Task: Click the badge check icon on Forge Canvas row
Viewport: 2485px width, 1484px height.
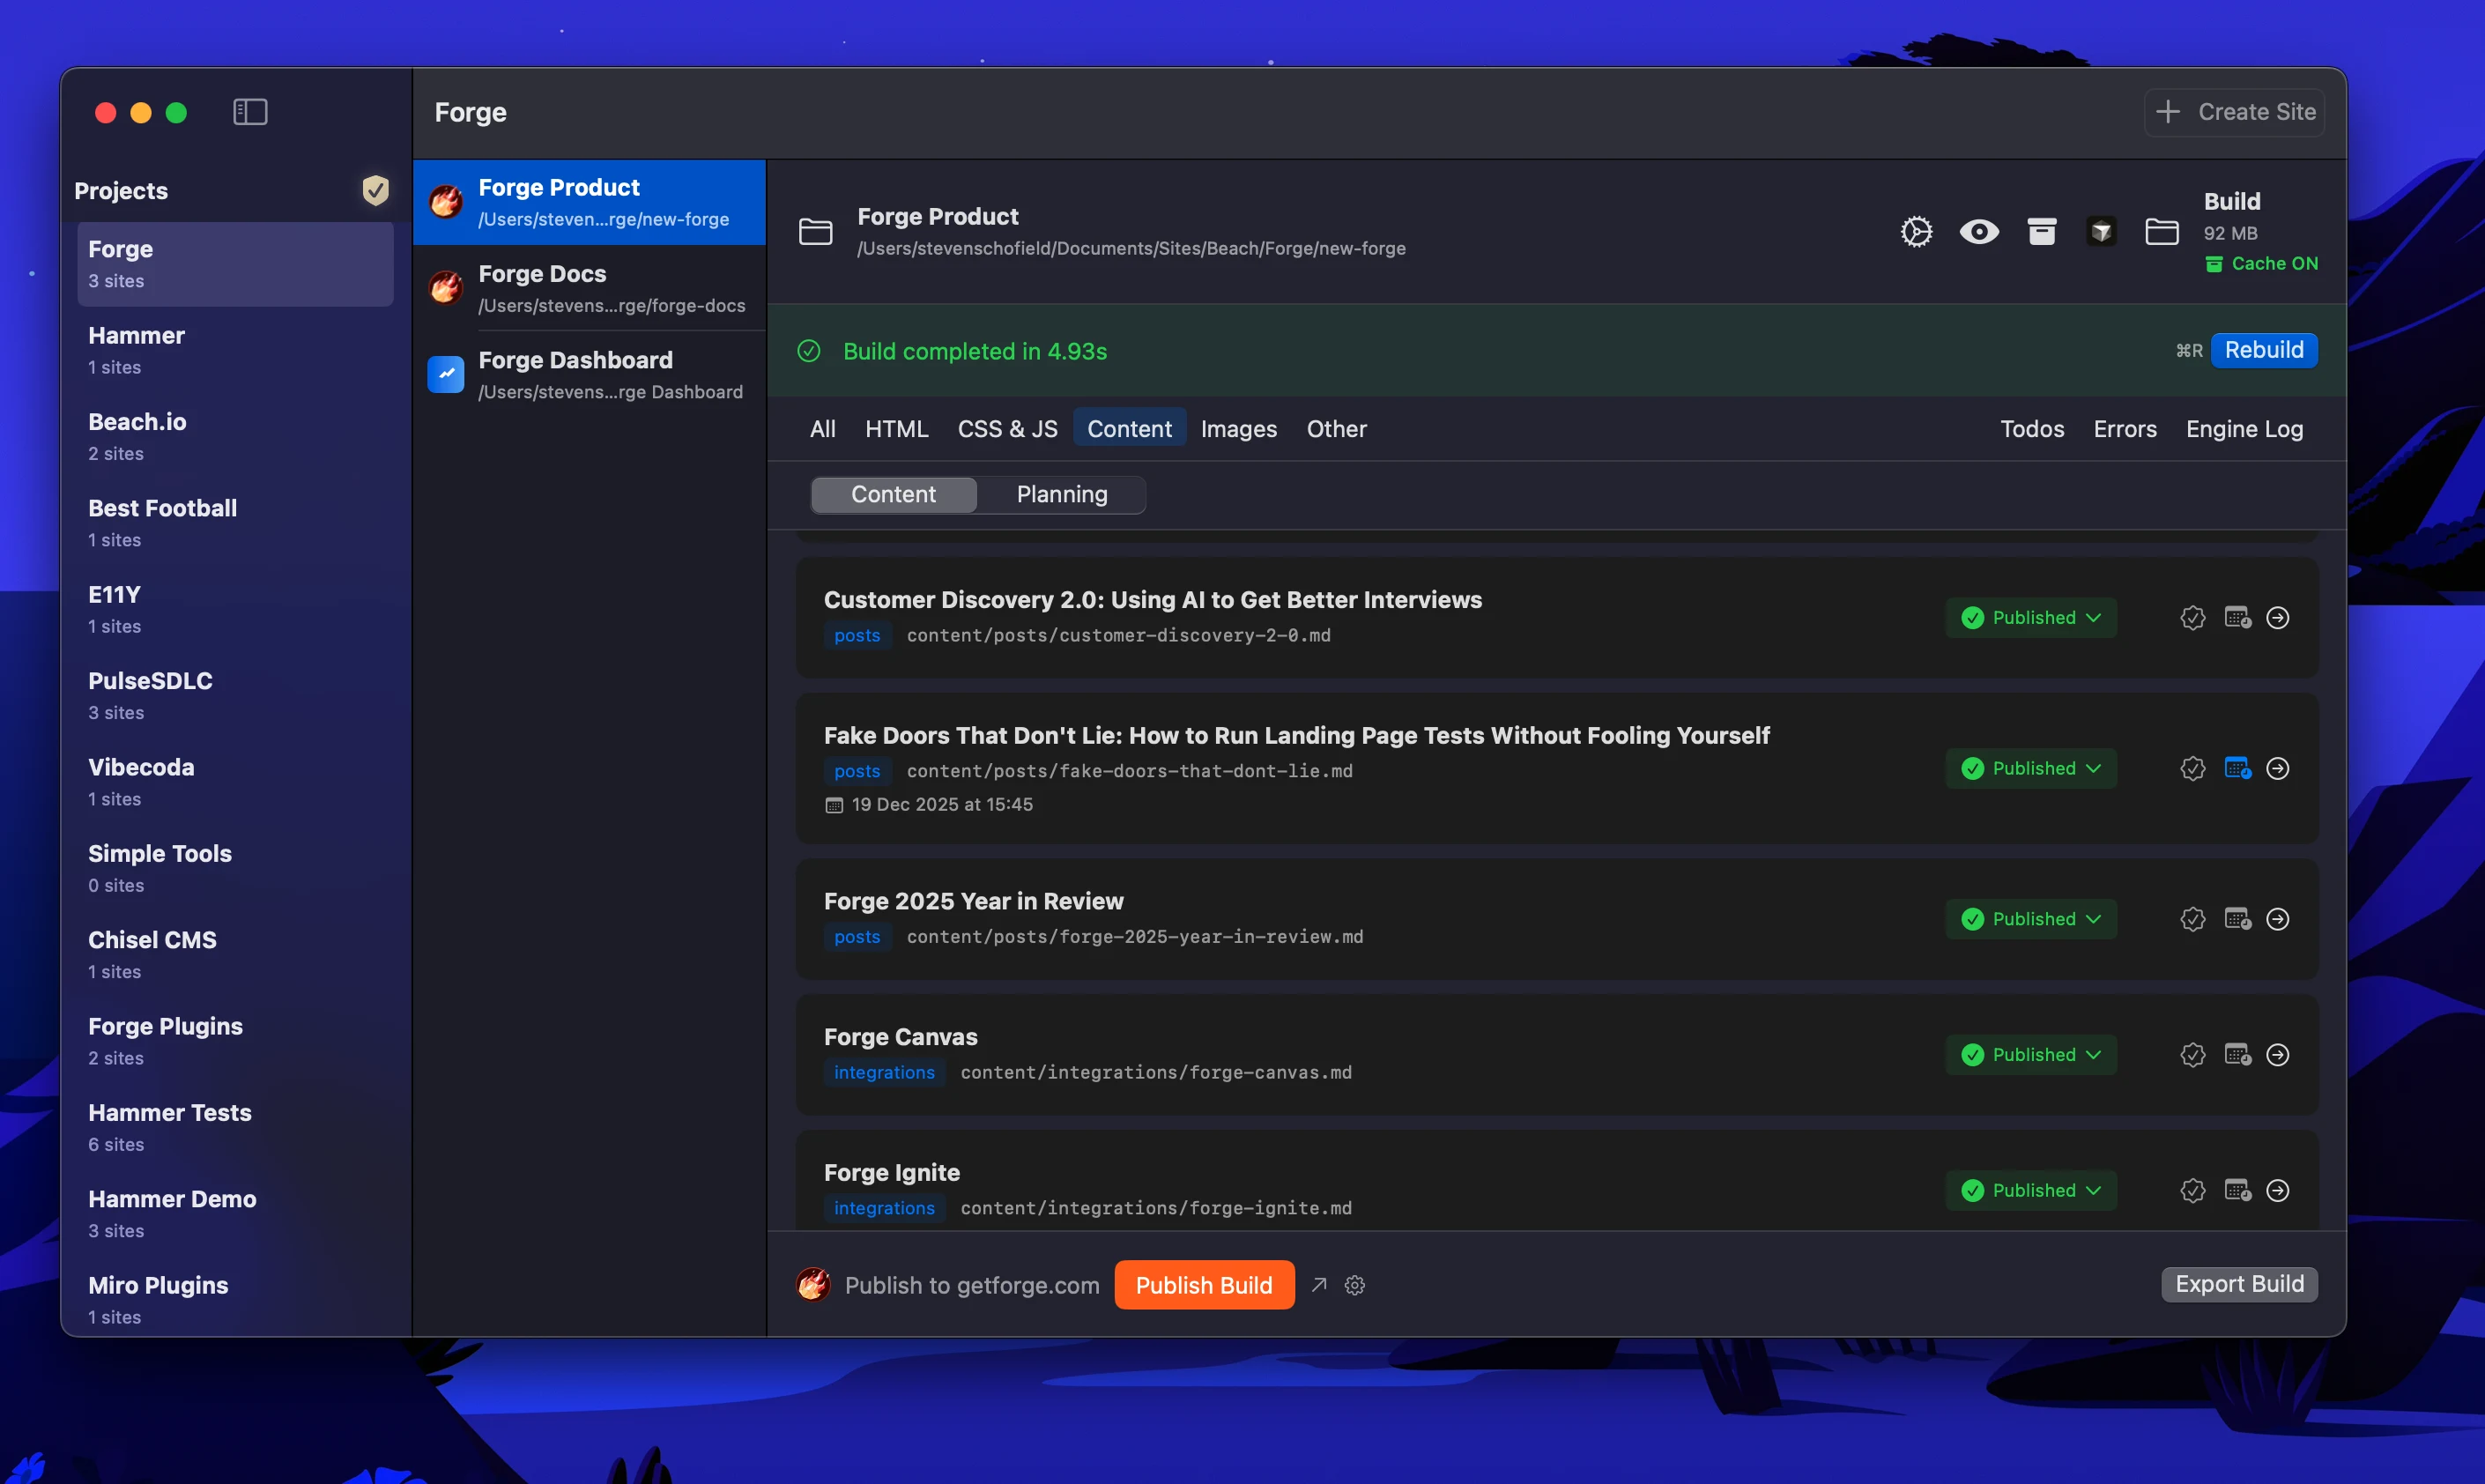Action: pyautogui.click(x=2193, y=1054)
